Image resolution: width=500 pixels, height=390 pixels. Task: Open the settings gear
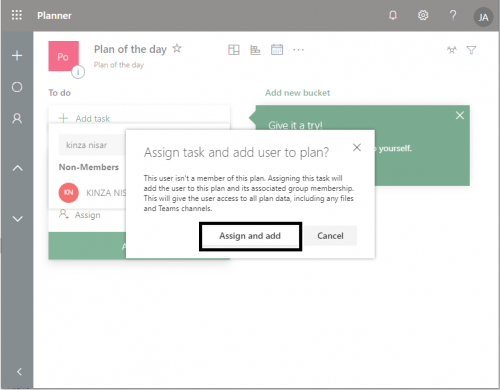[x=423, y=15]
